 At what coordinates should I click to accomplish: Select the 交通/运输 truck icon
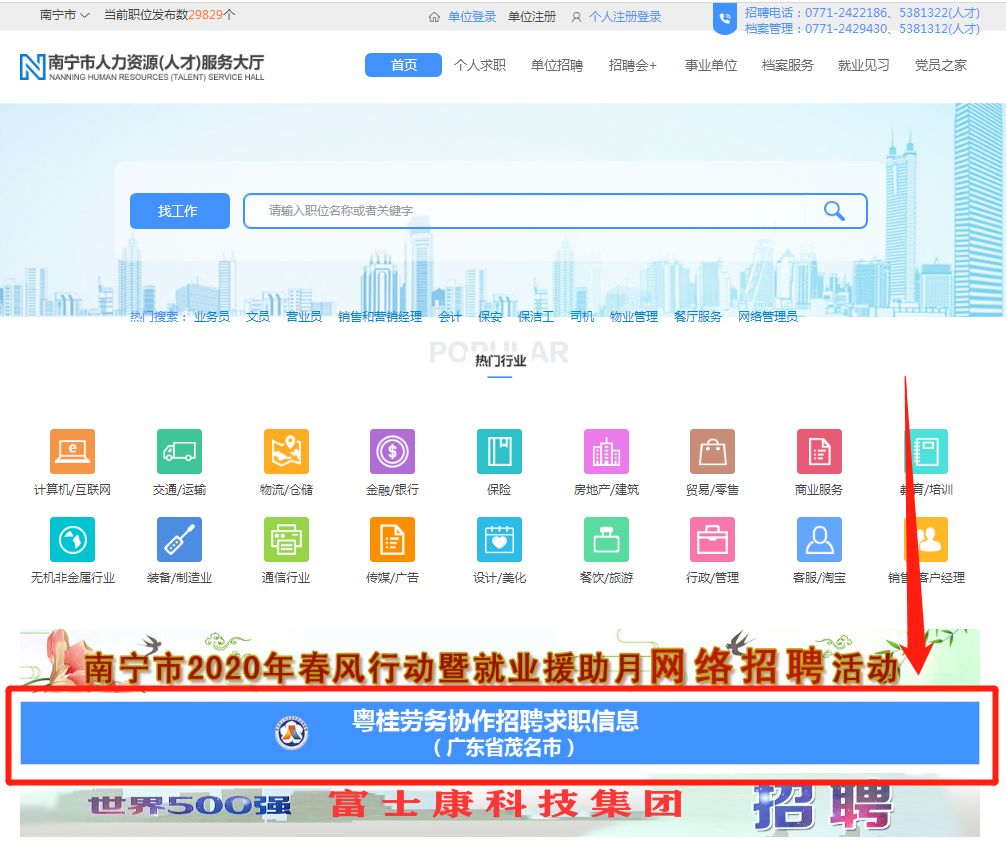coord(179,452)
